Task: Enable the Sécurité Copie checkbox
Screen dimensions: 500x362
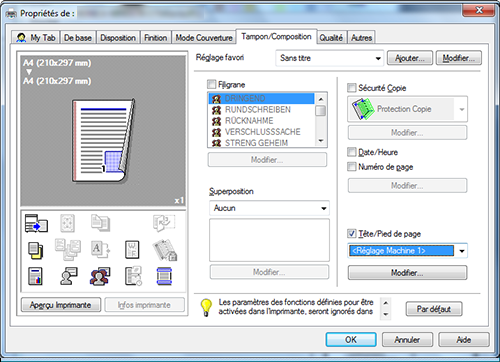Action: tap(351, 88)
